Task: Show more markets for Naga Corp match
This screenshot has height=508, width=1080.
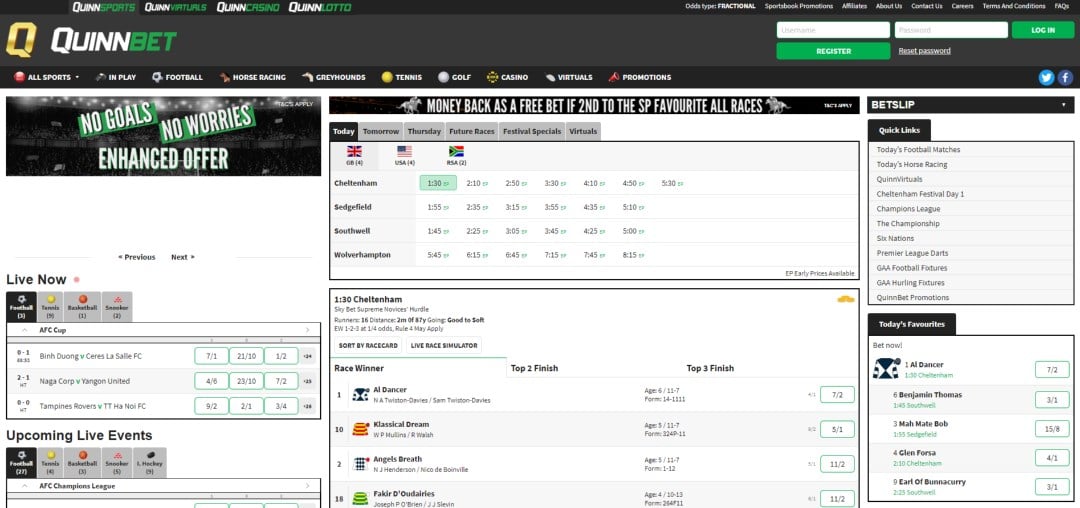Action: (308, 381)
